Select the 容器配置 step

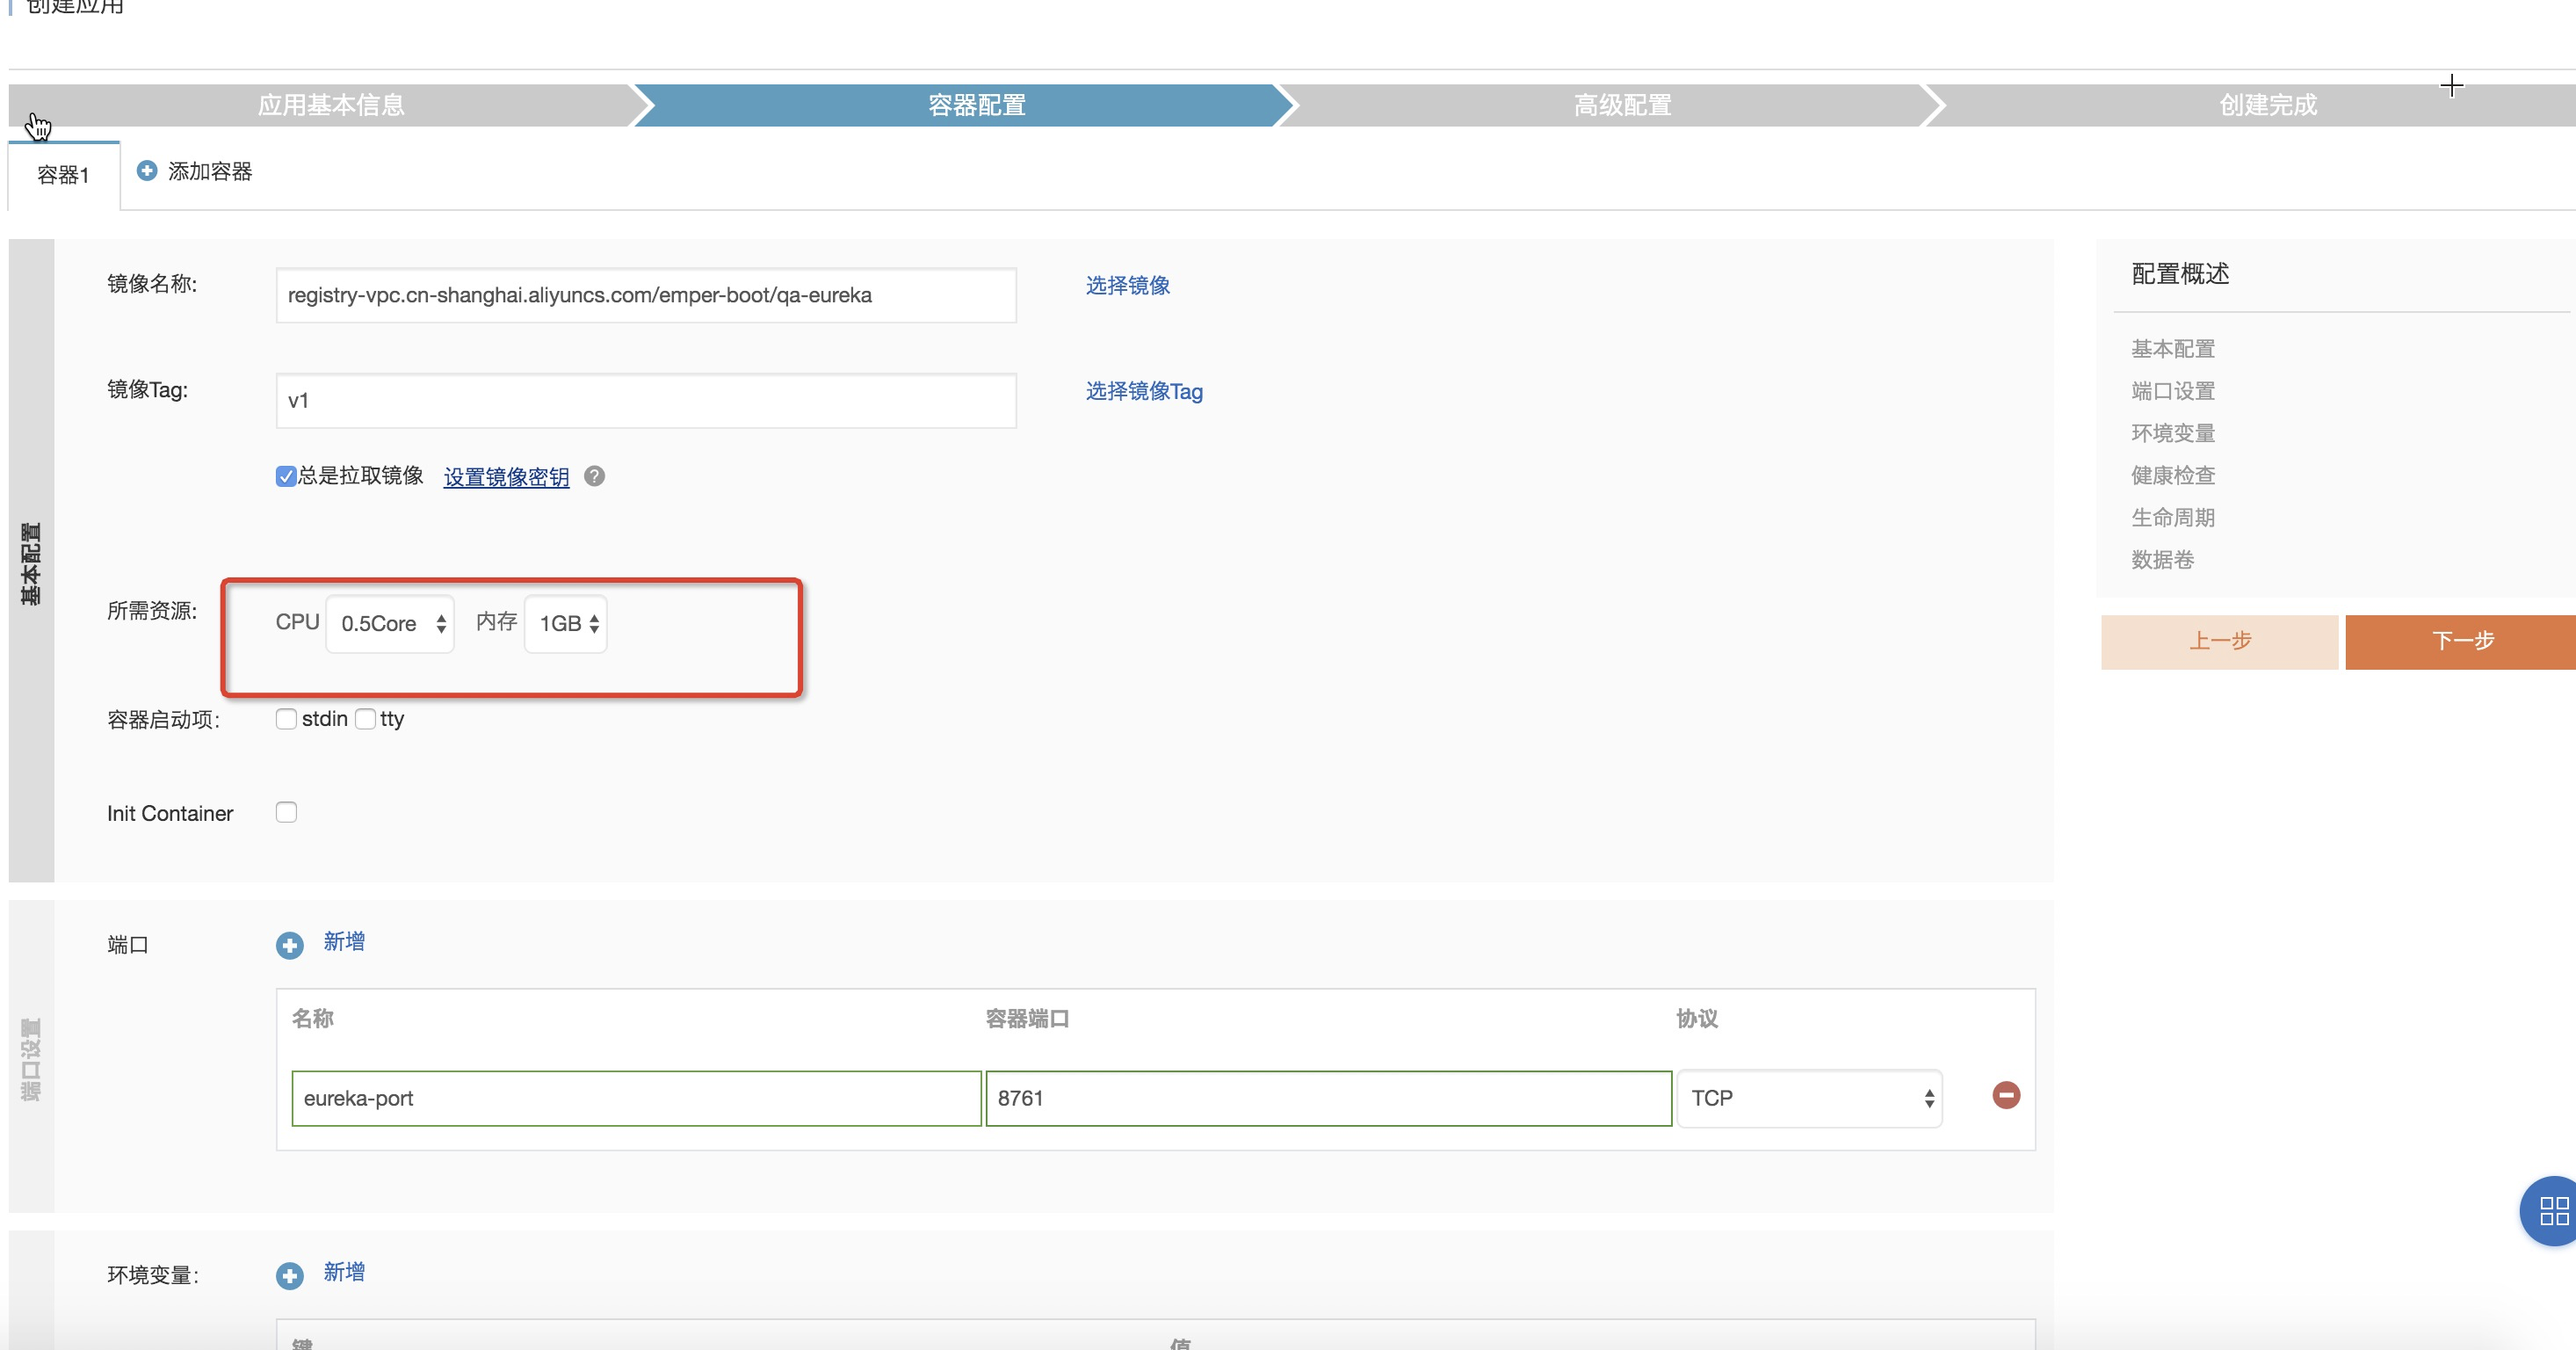tap(976, 105)
